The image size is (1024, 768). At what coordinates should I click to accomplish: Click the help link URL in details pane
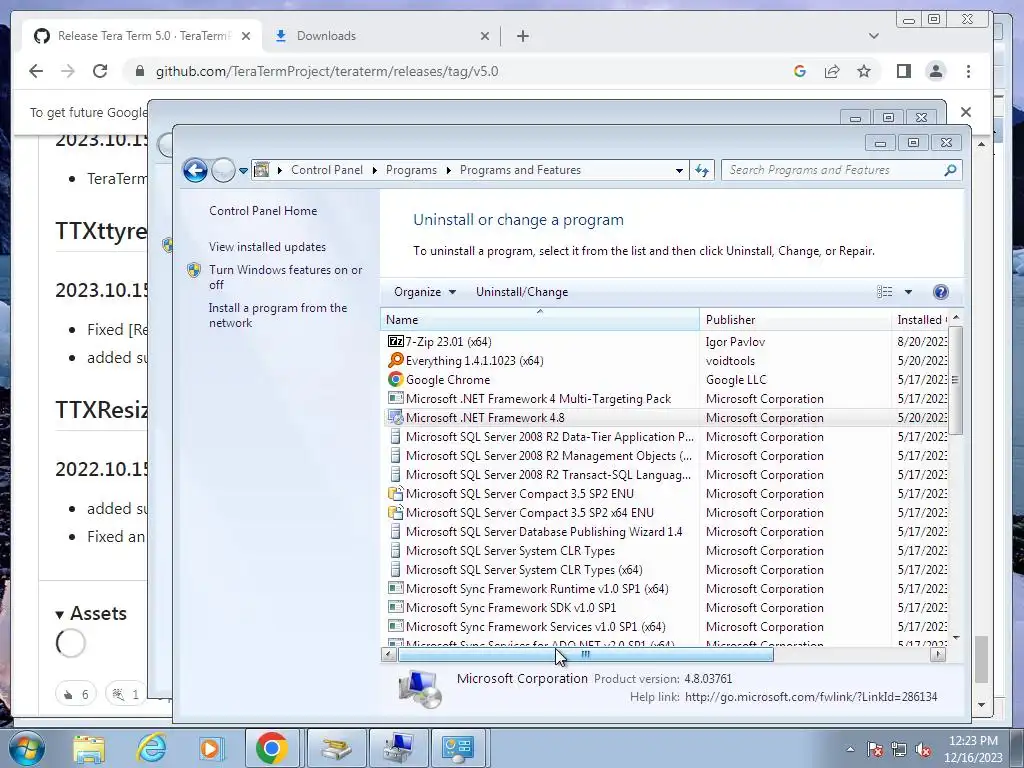(810, 697)
